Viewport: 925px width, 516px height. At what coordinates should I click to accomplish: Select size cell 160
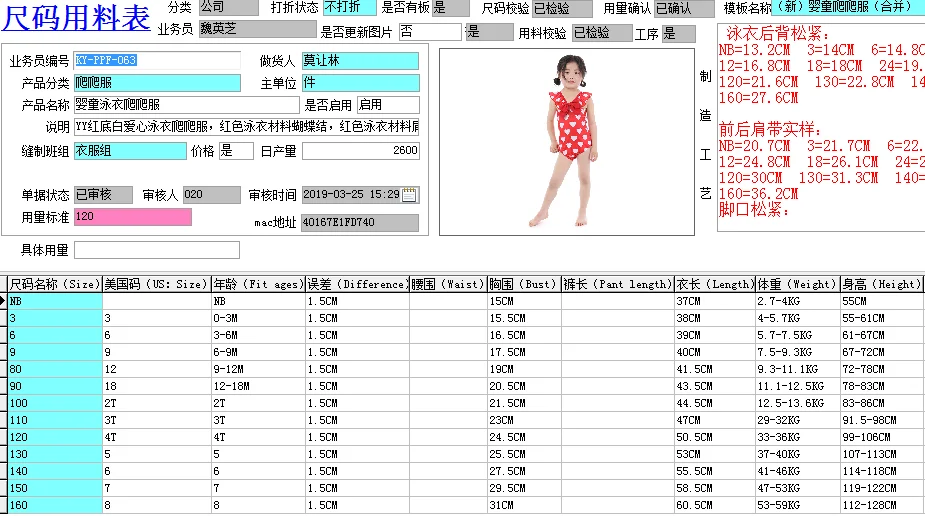55,505
